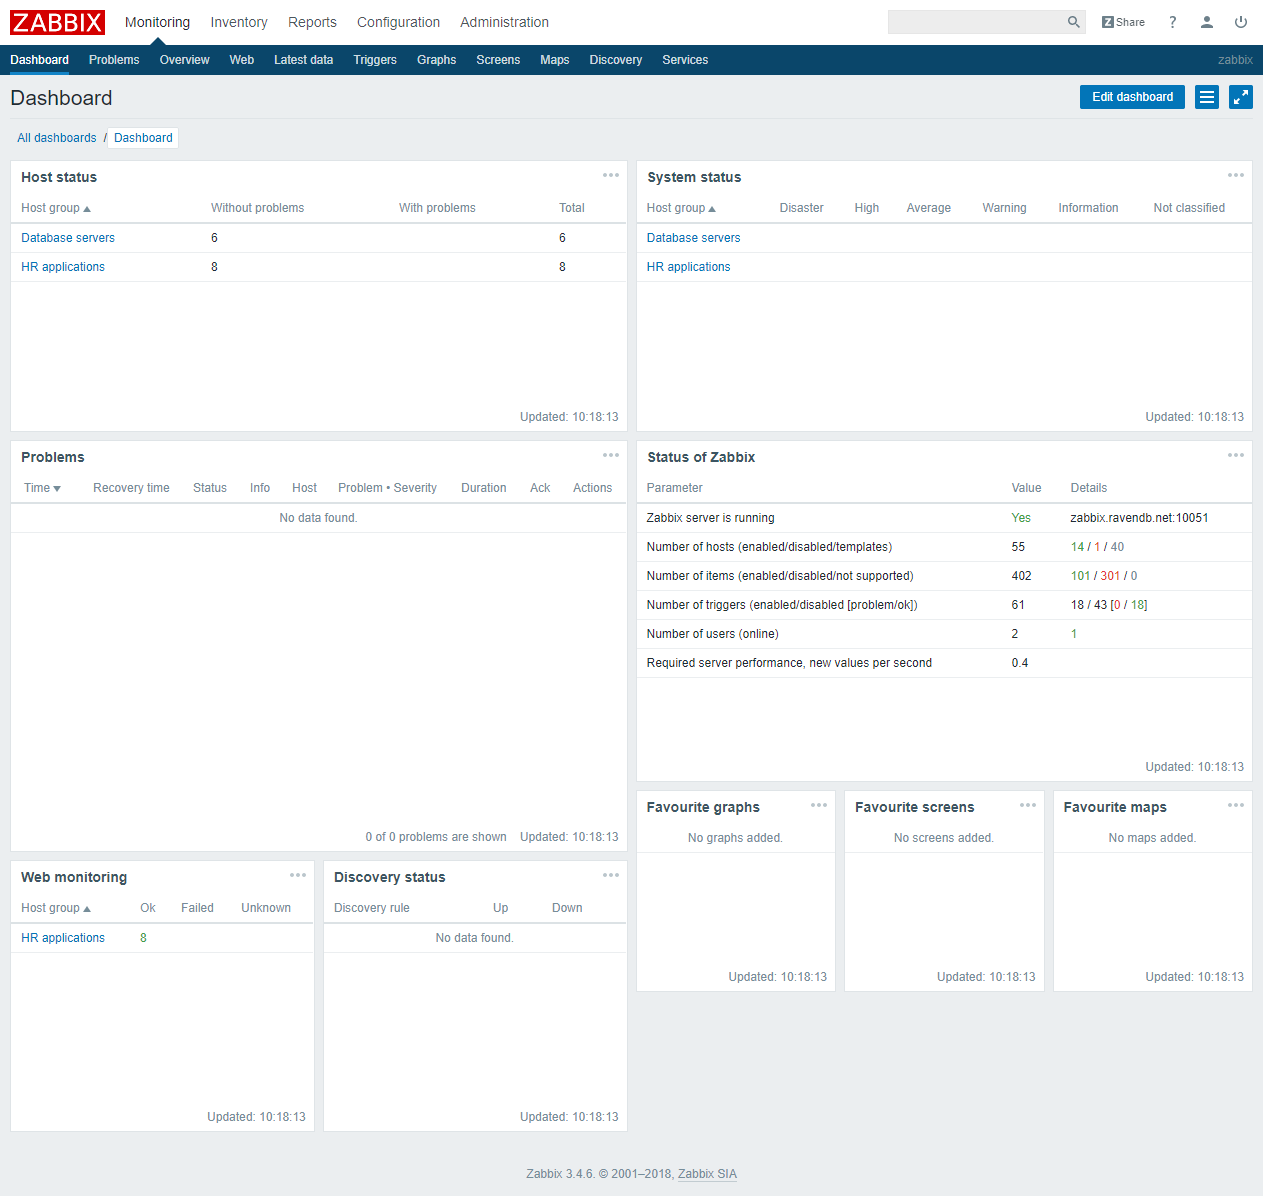
Task: Open Status of Zabbix widget menu dots
Action: click(x=1236, y=455)
